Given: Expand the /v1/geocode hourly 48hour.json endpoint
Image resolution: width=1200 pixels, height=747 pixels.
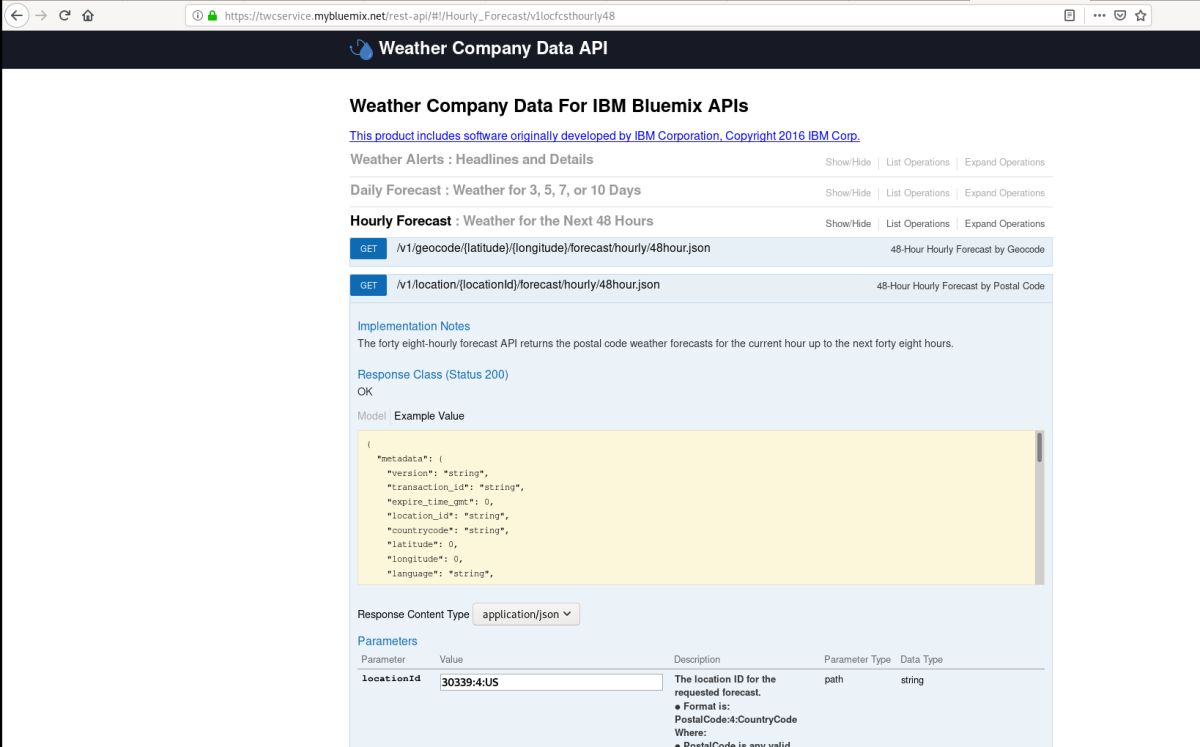Looking at the screenshot, I should pyautogui.click(x=553, y=248).
